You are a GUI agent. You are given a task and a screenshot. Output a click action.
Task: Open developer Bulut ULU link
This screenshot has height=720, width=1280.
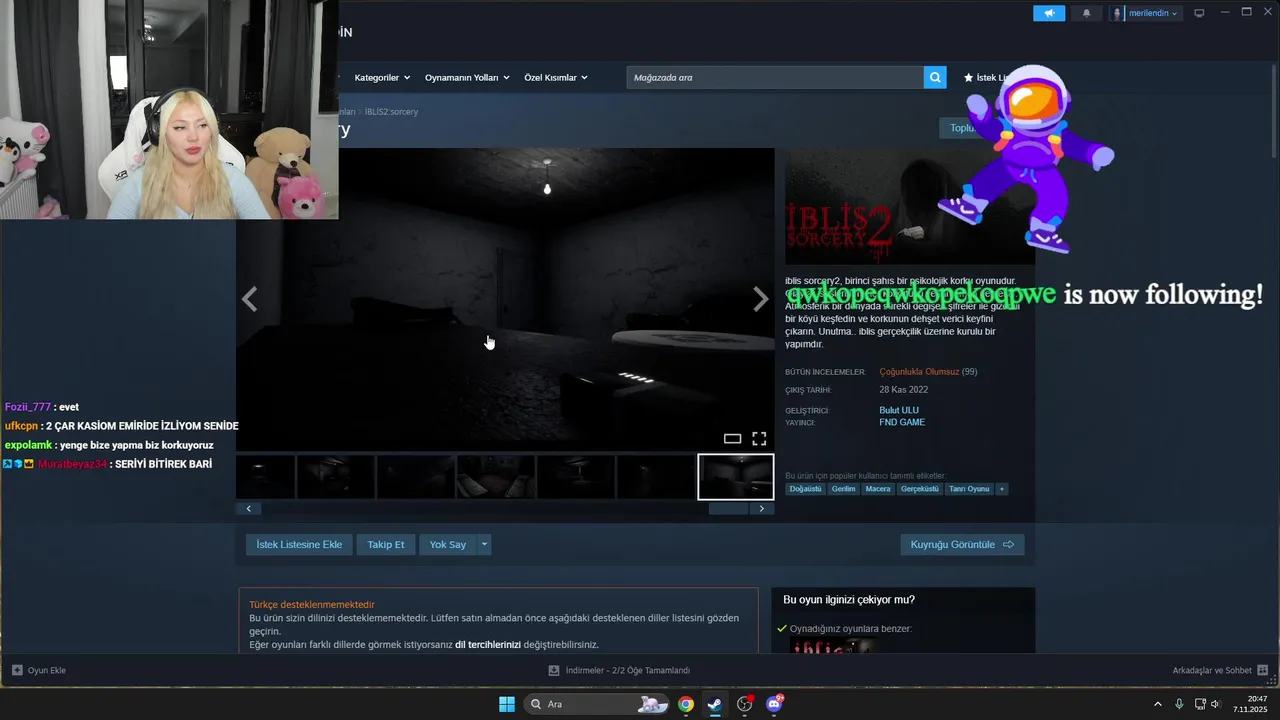899,410
